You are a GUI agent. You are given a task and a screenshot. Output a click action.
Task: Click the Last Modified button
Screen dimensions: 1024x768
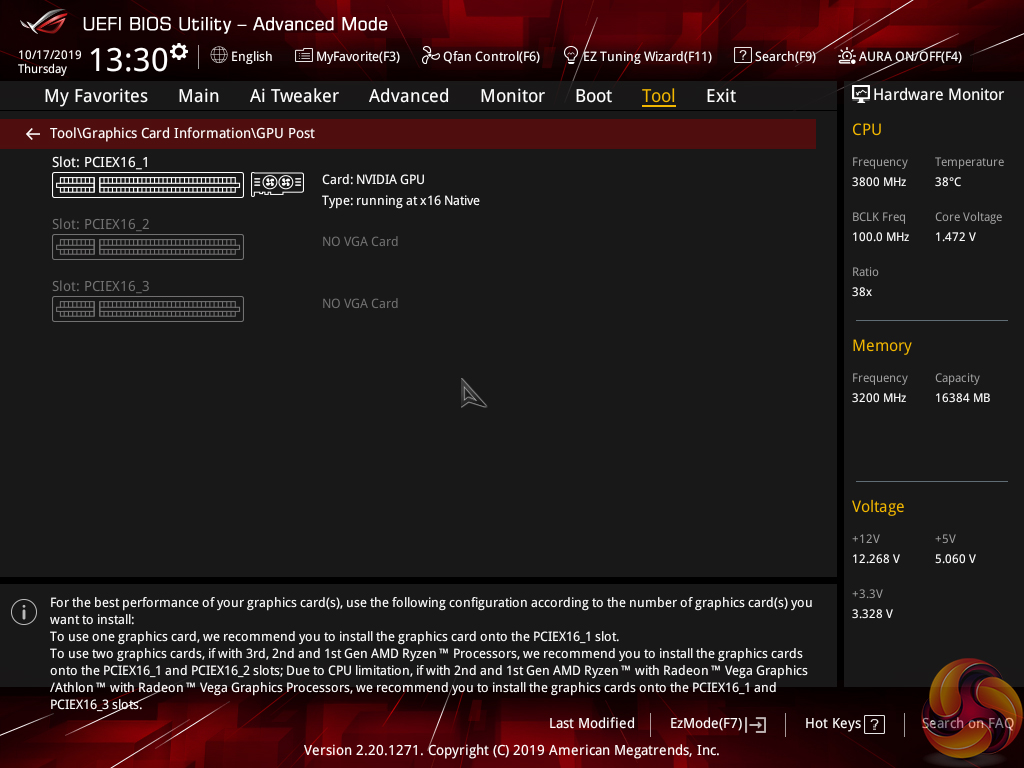point(592,724)
